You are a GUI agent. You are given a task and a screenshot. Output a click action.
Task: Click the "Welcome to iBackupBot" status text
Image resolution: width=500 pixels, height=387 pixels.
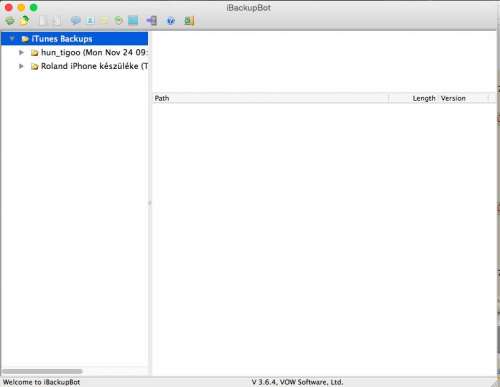pos(41,382)
